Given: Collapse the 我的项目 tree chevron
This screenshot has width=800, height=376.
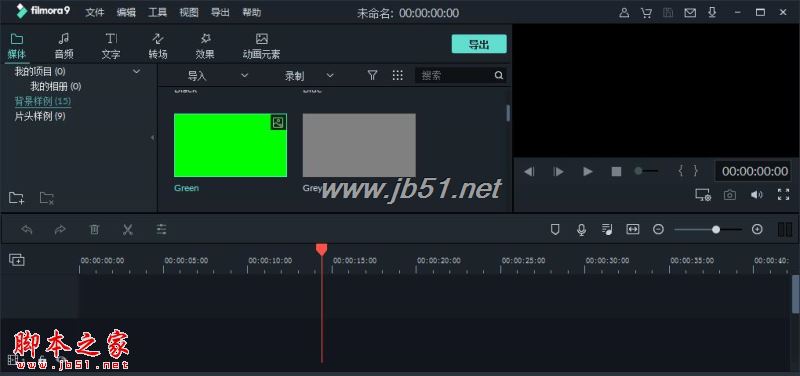Looking at the screenshot, I should [x=136, y=71].
